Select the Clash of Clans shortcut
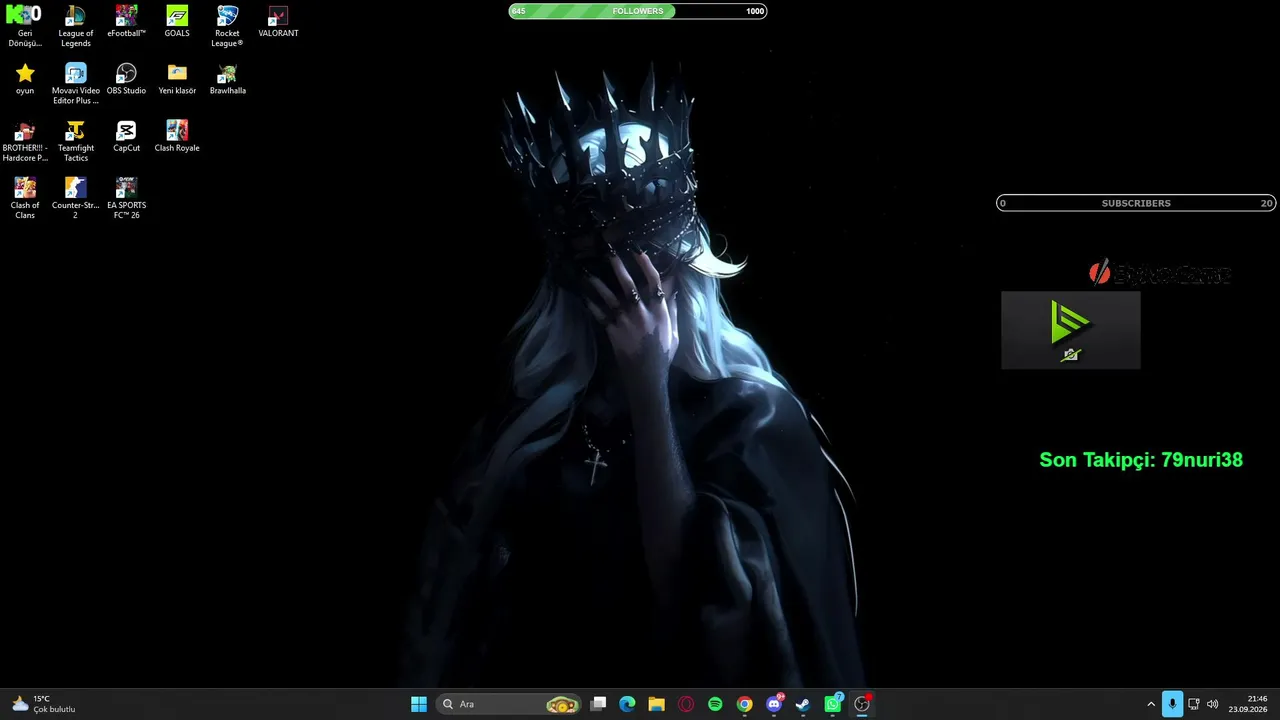 pyautogui.click(x=25, y=198)
